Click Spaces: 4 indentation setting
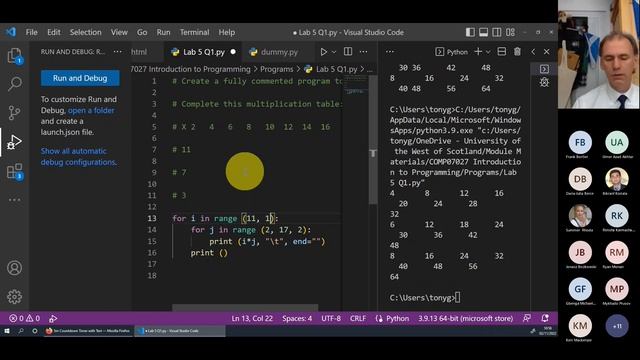 tap(297, 318)
